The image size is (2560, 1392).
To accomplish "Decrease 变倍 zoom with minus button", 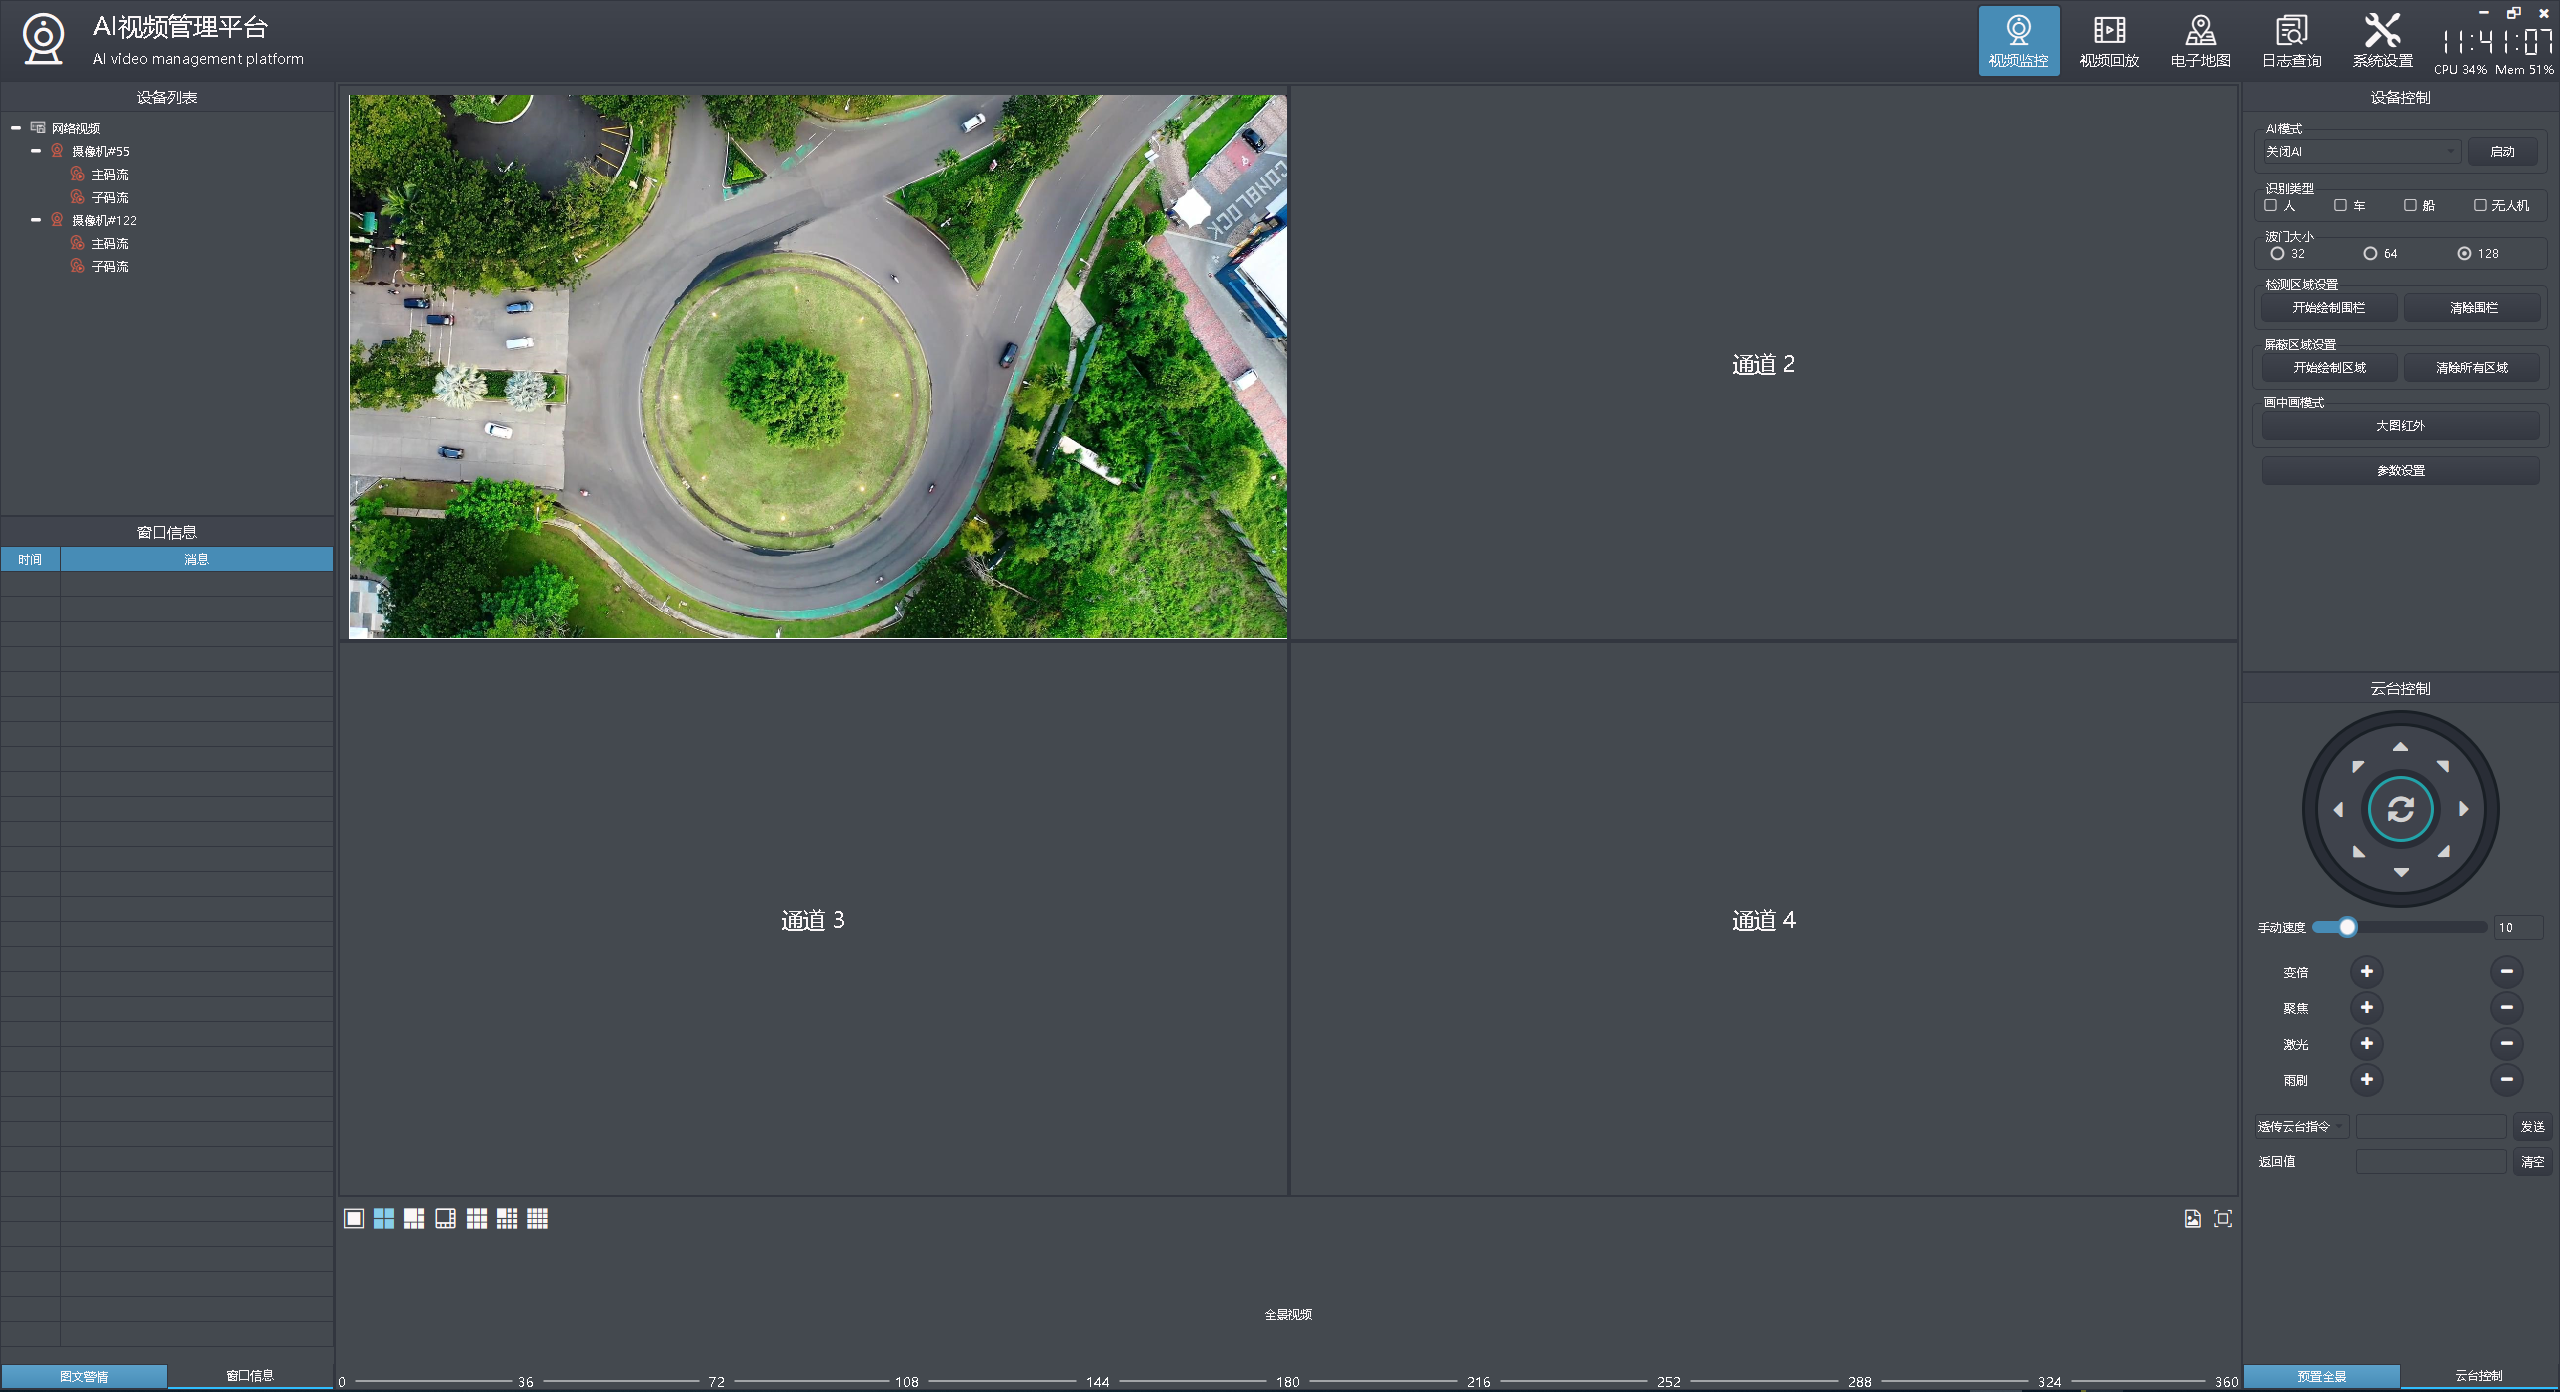I will pyautogui.click(x=2506, y=972).
